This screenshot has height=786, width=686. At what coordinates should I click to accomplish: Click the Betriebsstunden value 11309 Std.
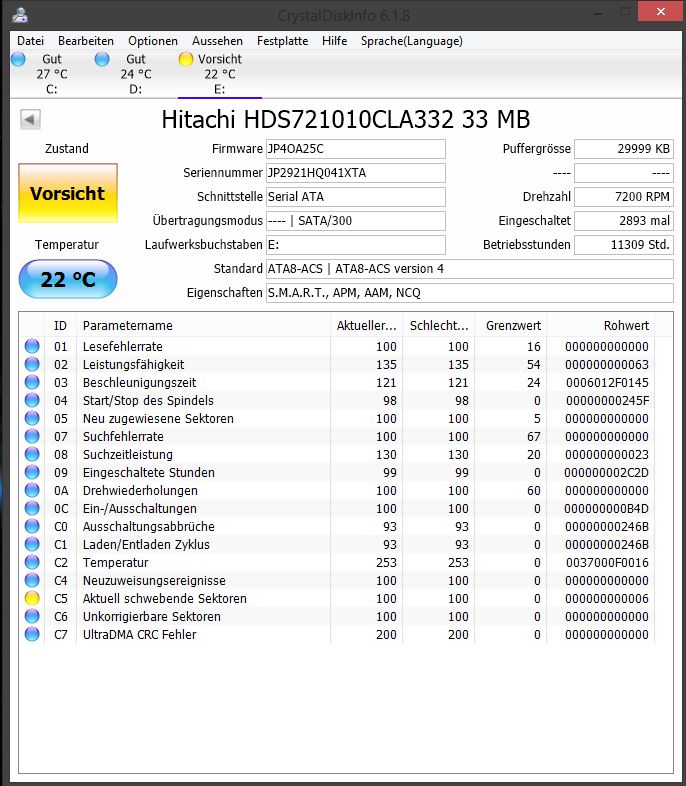[x=623, y=245]
